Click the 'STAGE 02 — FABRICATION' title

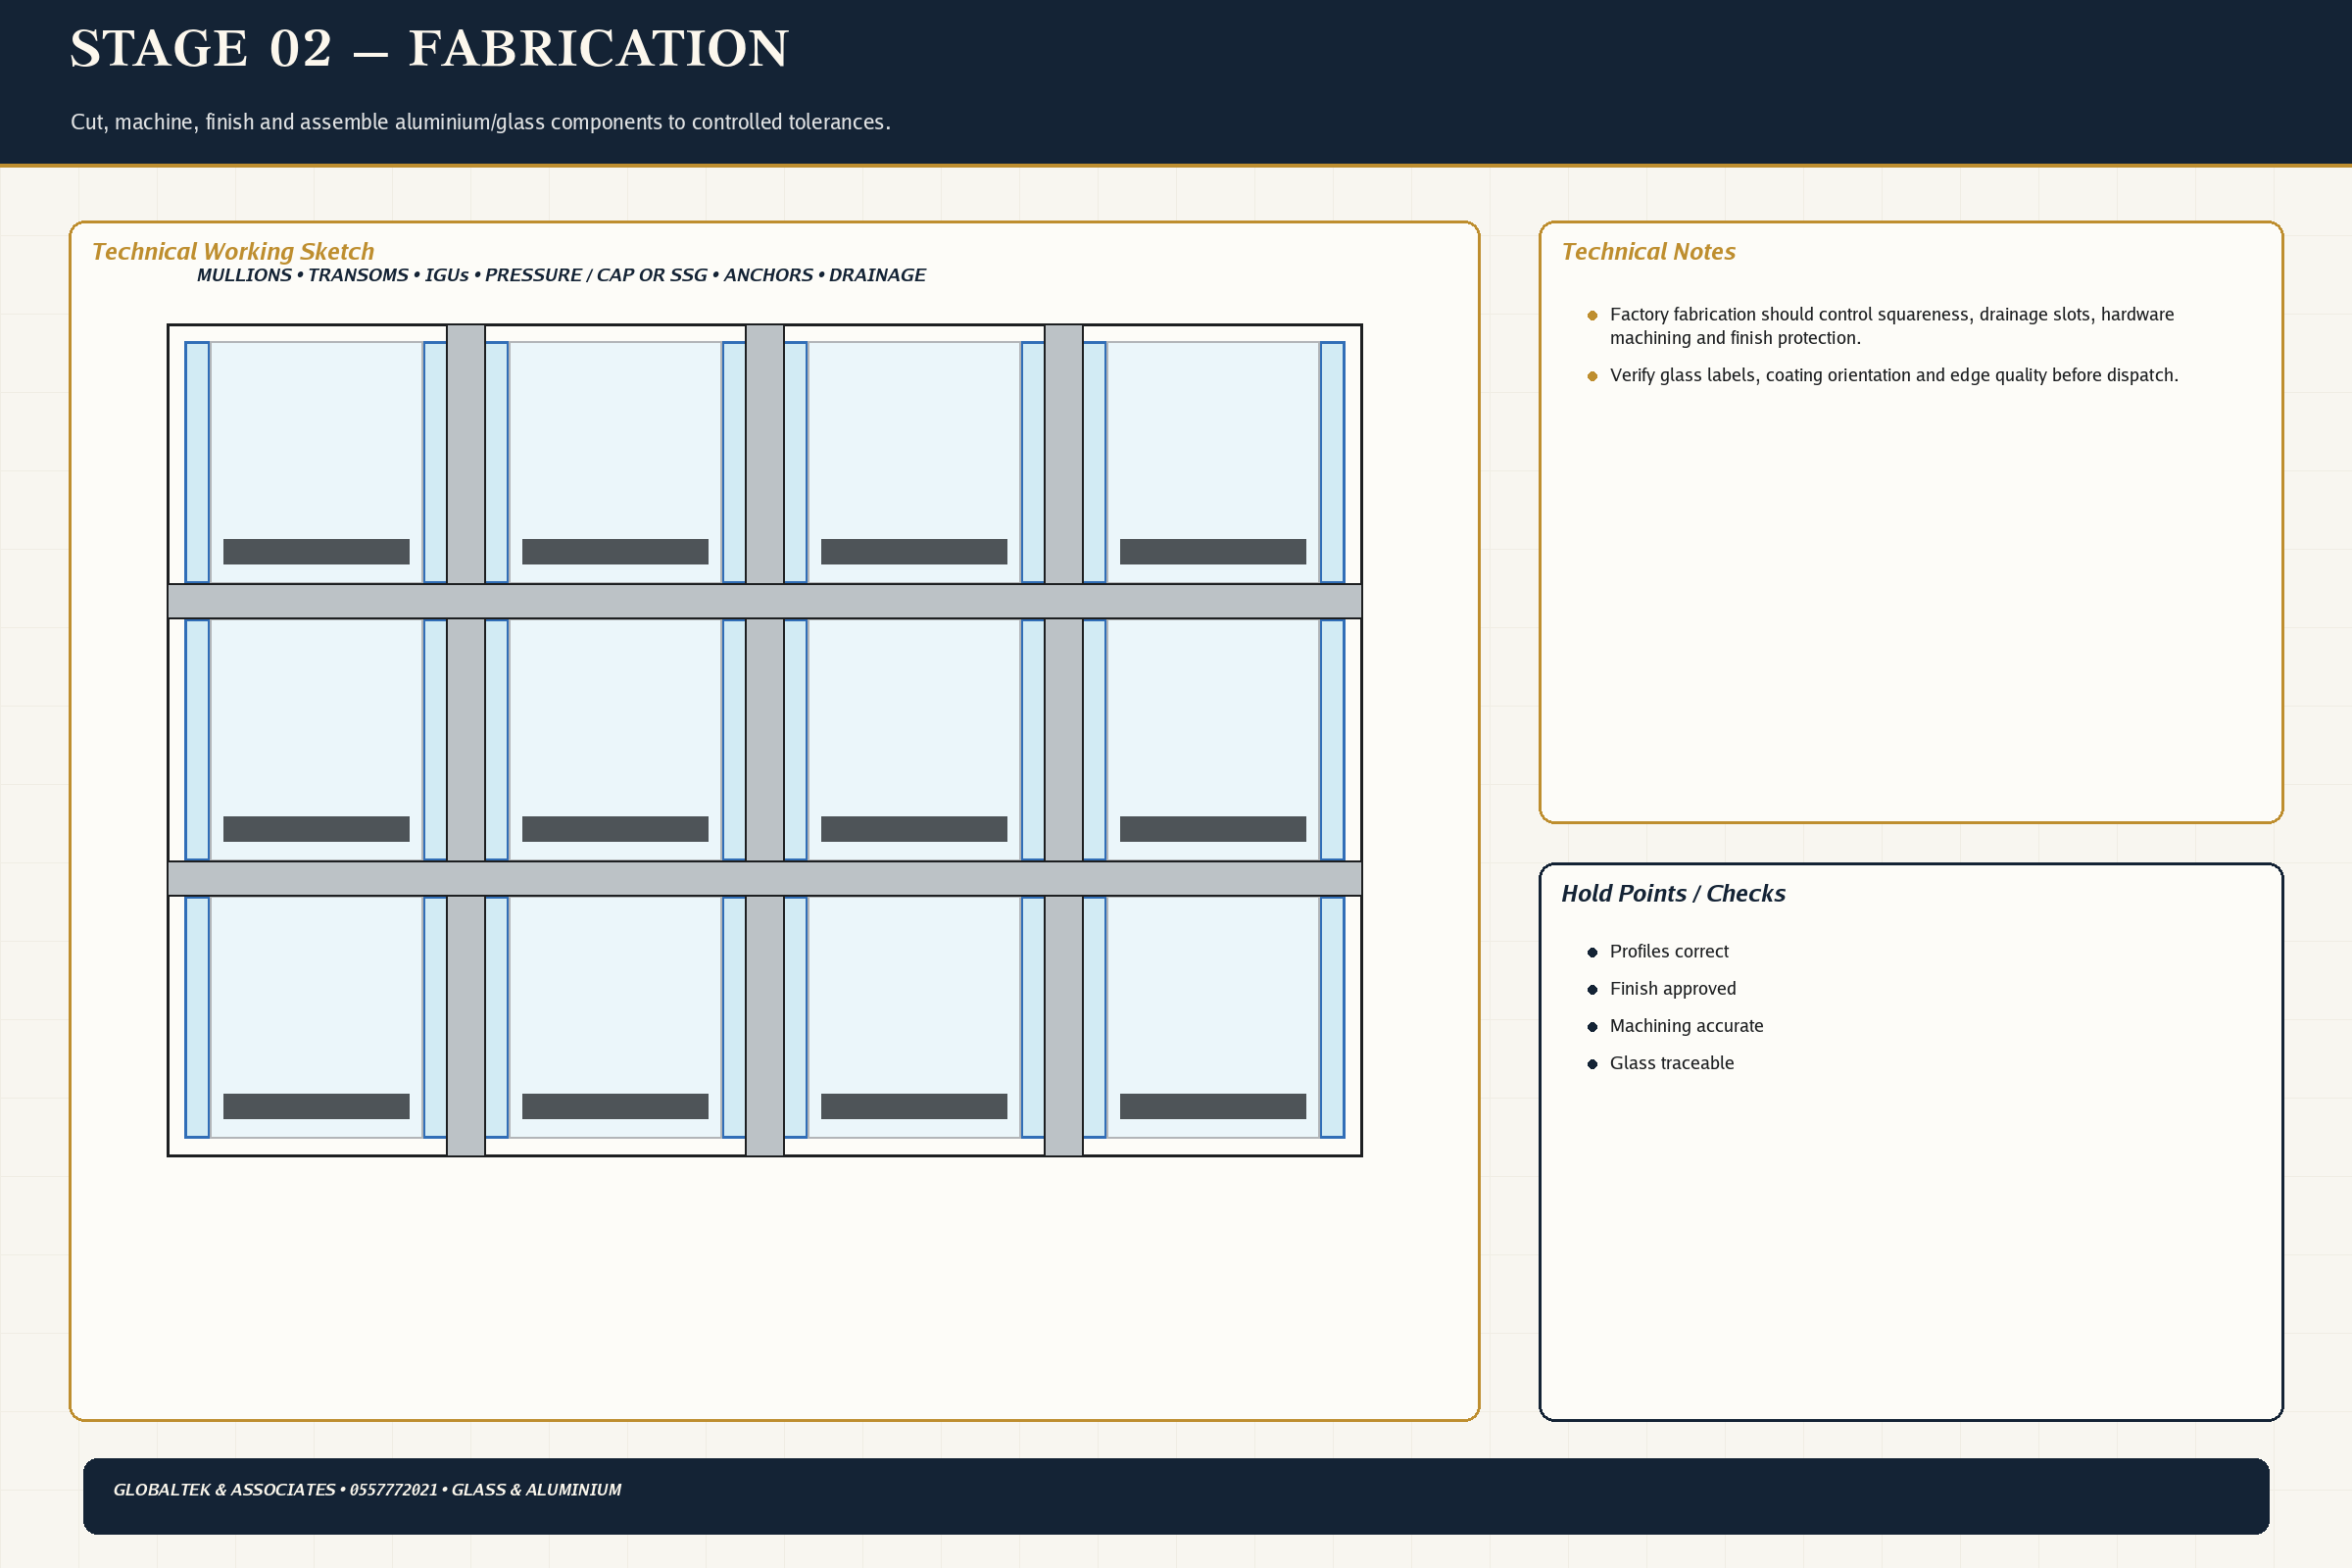tap(429, 49)
